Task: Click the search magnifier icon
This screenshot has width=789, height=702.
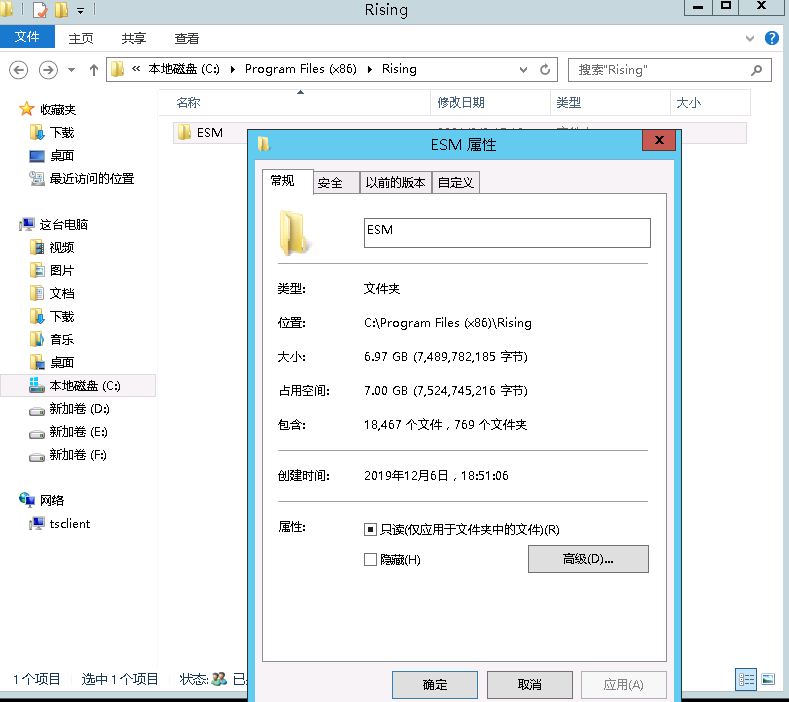Action: point(756,70)
